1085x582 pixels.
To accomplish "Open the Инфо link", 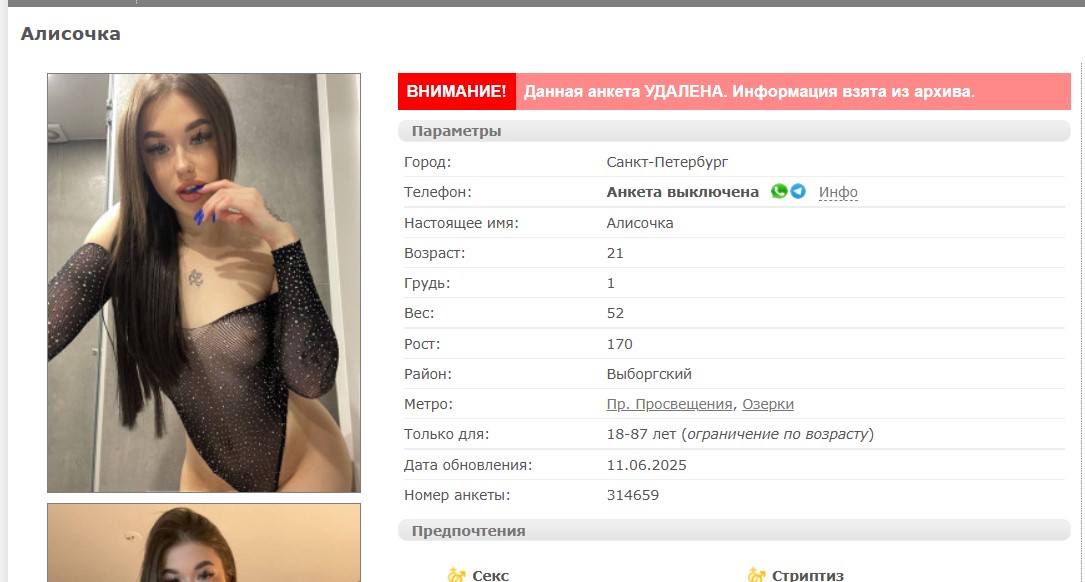I will [838, 192].
